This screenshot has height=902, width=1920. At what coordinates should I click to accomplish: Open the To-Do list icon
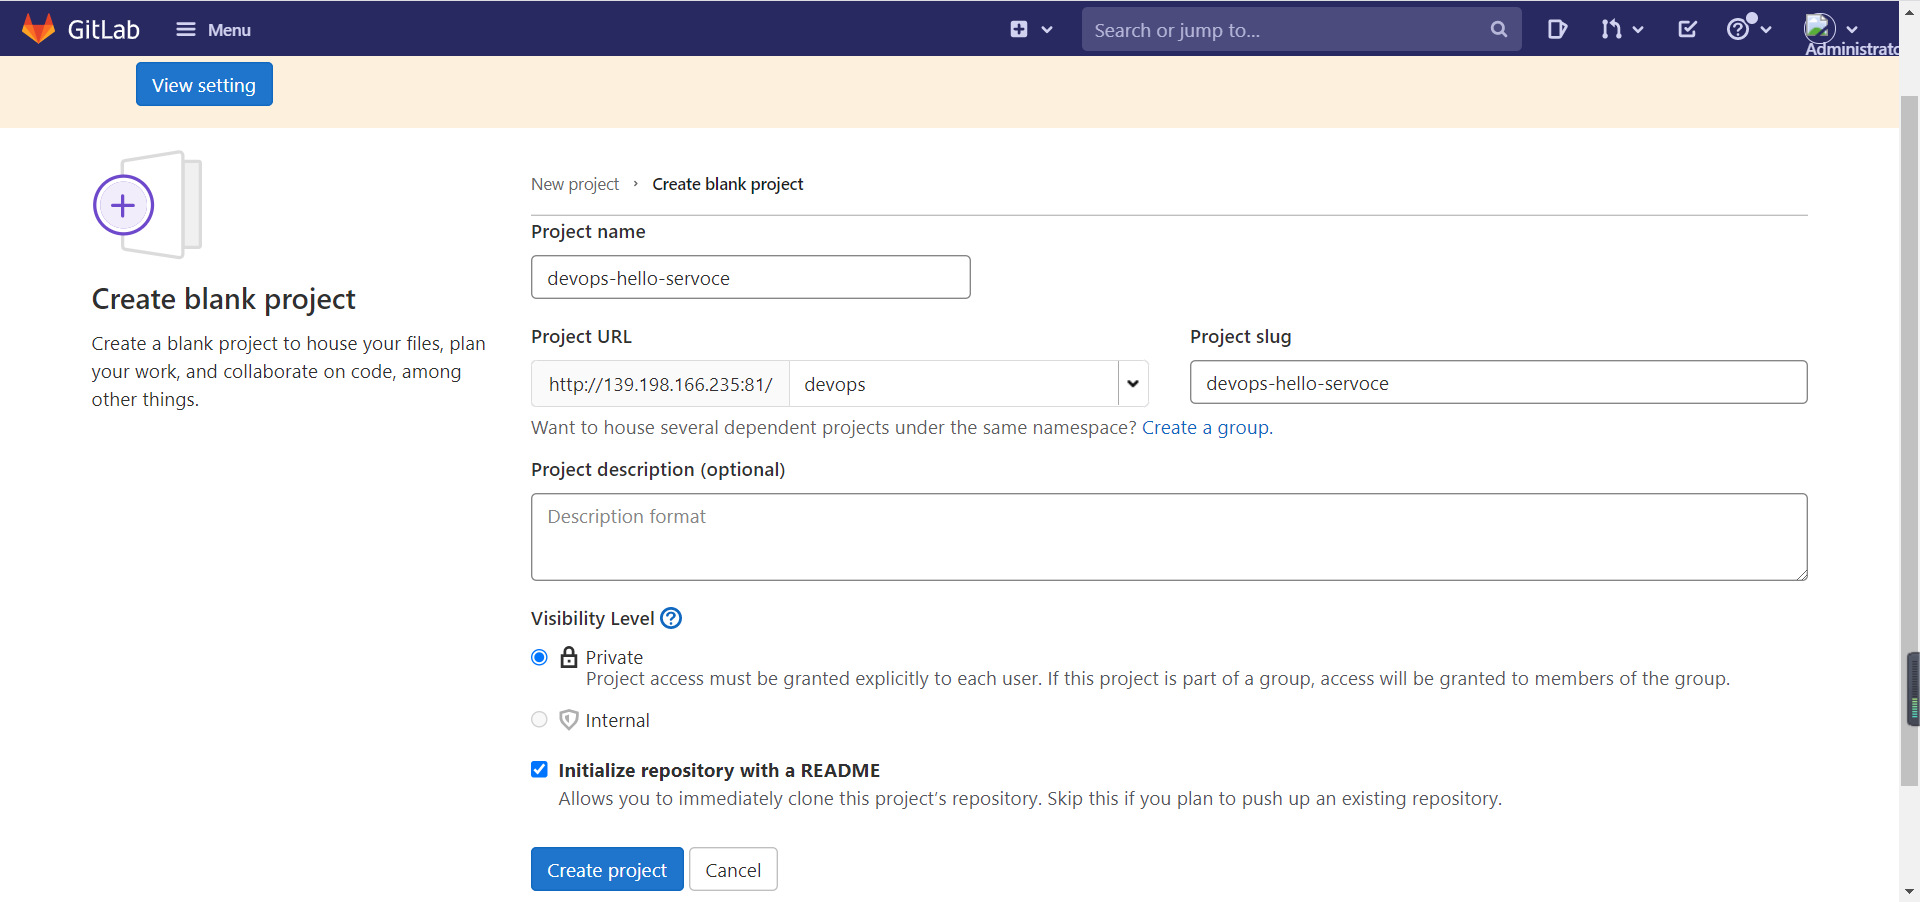(1687, 29)
